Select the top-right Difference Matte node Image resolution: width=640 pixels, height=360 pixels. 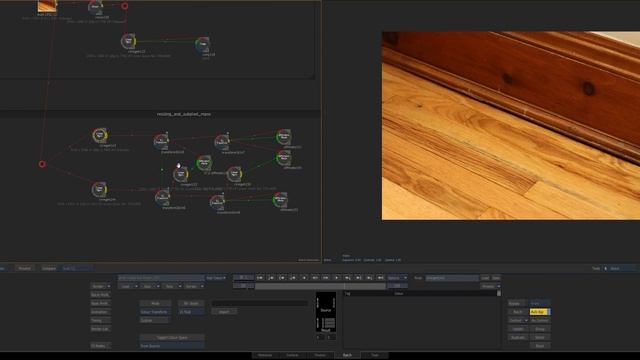click(x=284, y=137)
